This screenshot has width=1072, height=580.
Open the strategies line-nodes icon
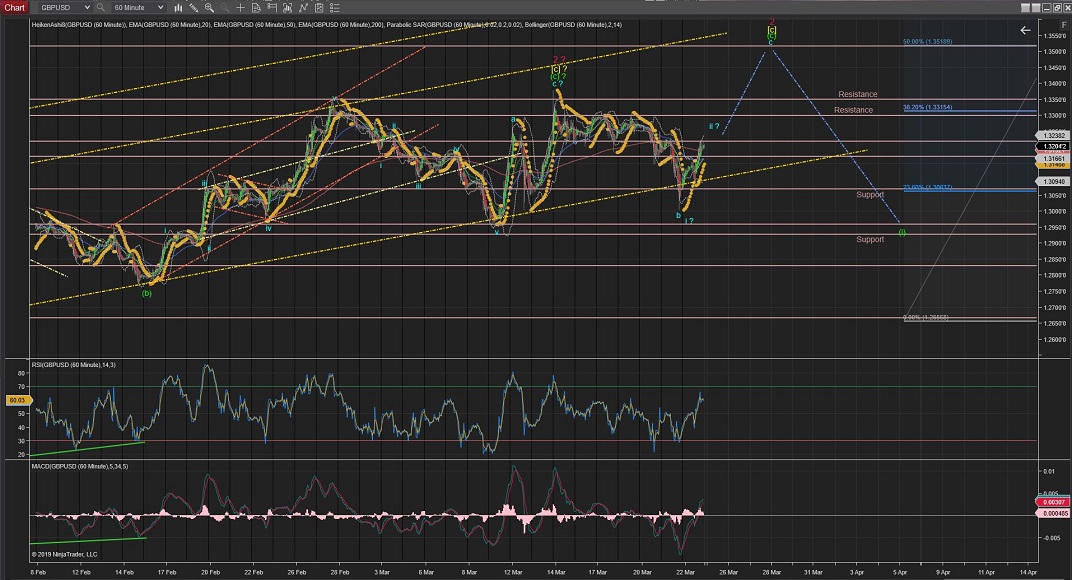pos(303,8)
